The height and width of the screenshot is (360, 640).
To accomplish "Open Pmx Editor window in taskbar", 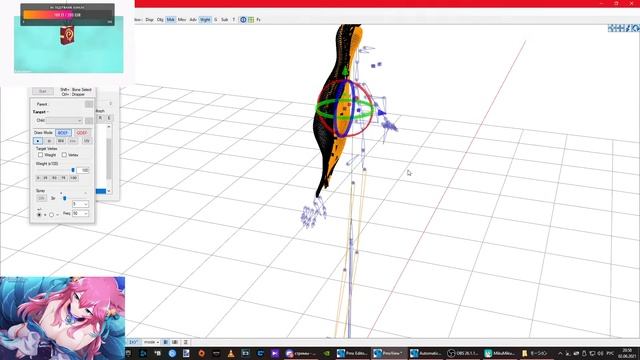I will click(352, 353).
